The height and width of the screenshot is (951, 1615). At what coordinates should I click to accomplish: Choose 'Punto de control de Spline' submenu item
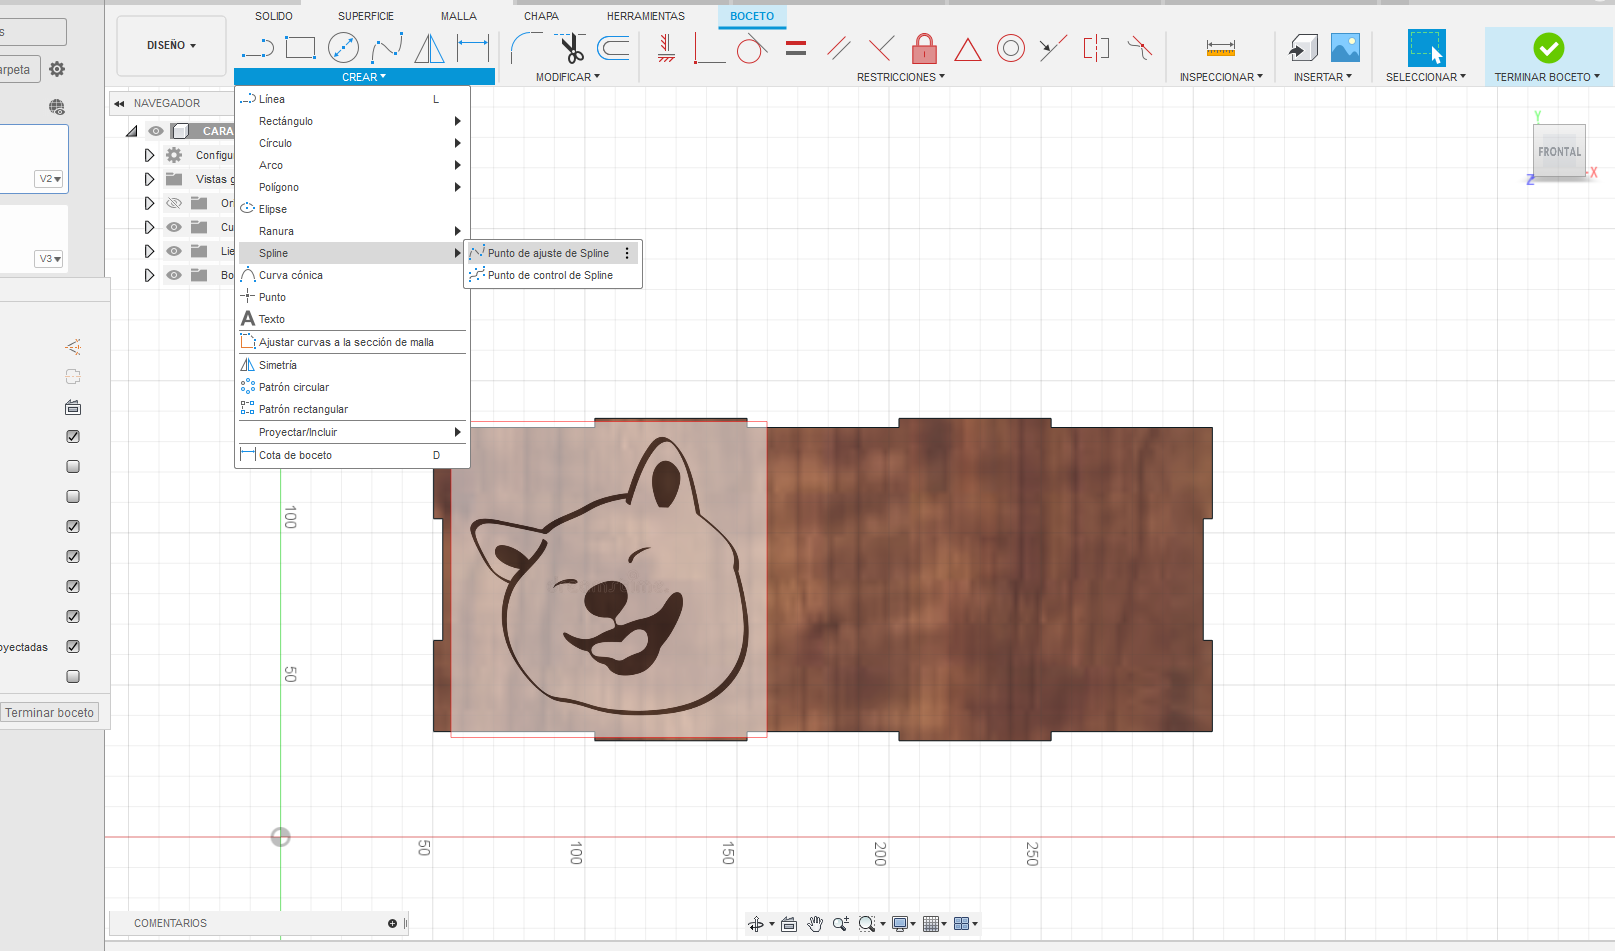point(552,275)
